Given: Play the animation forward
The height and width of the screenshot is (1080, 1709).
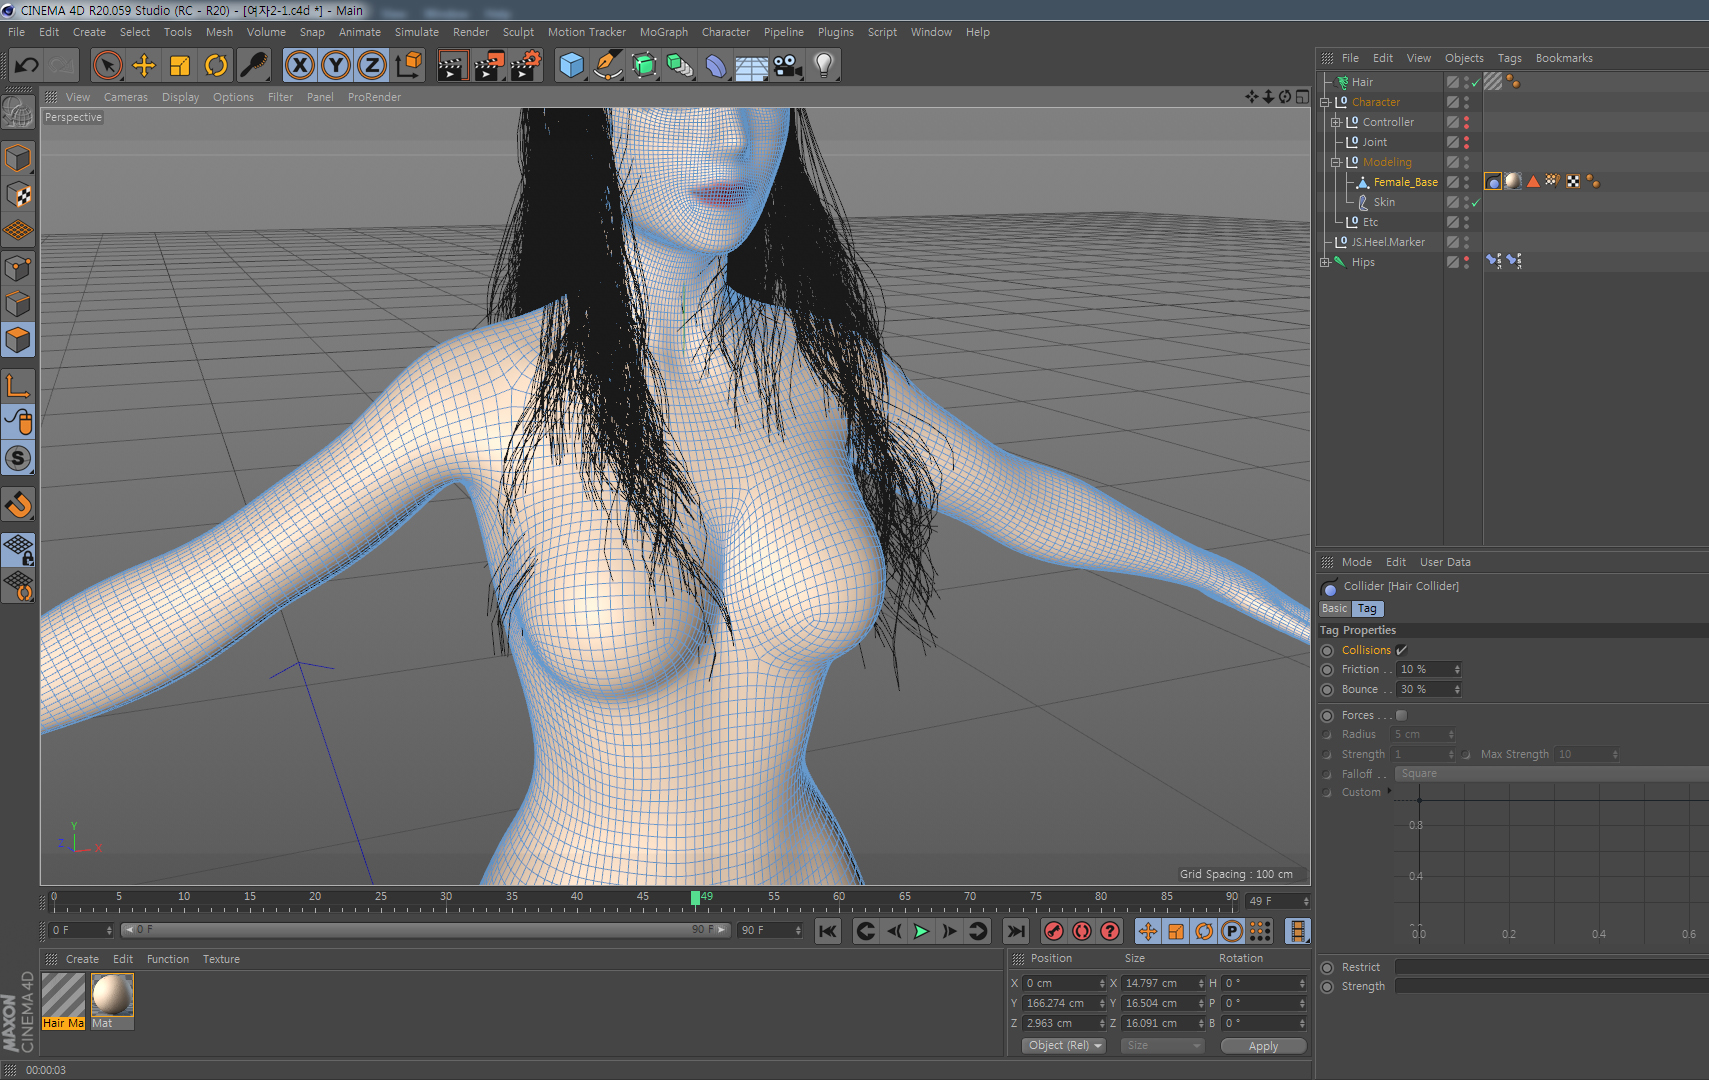Looking at the screenshot, I should pyautogui.click(x=921, y=931).
